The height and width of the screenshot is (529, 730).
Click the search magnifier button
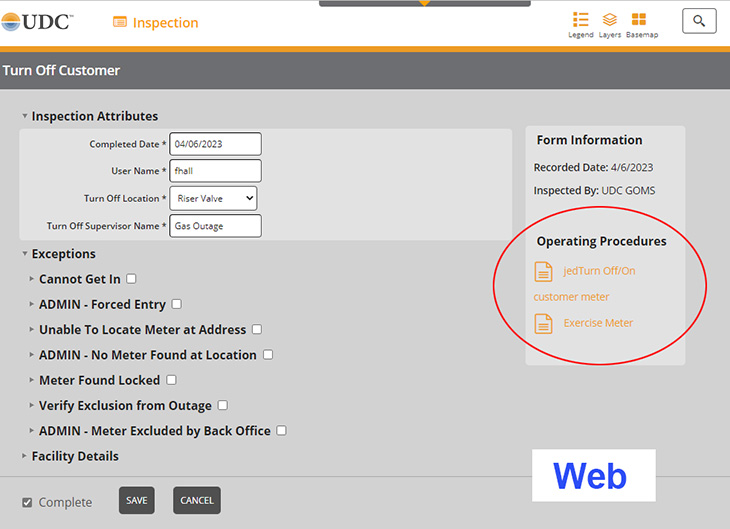699,21
